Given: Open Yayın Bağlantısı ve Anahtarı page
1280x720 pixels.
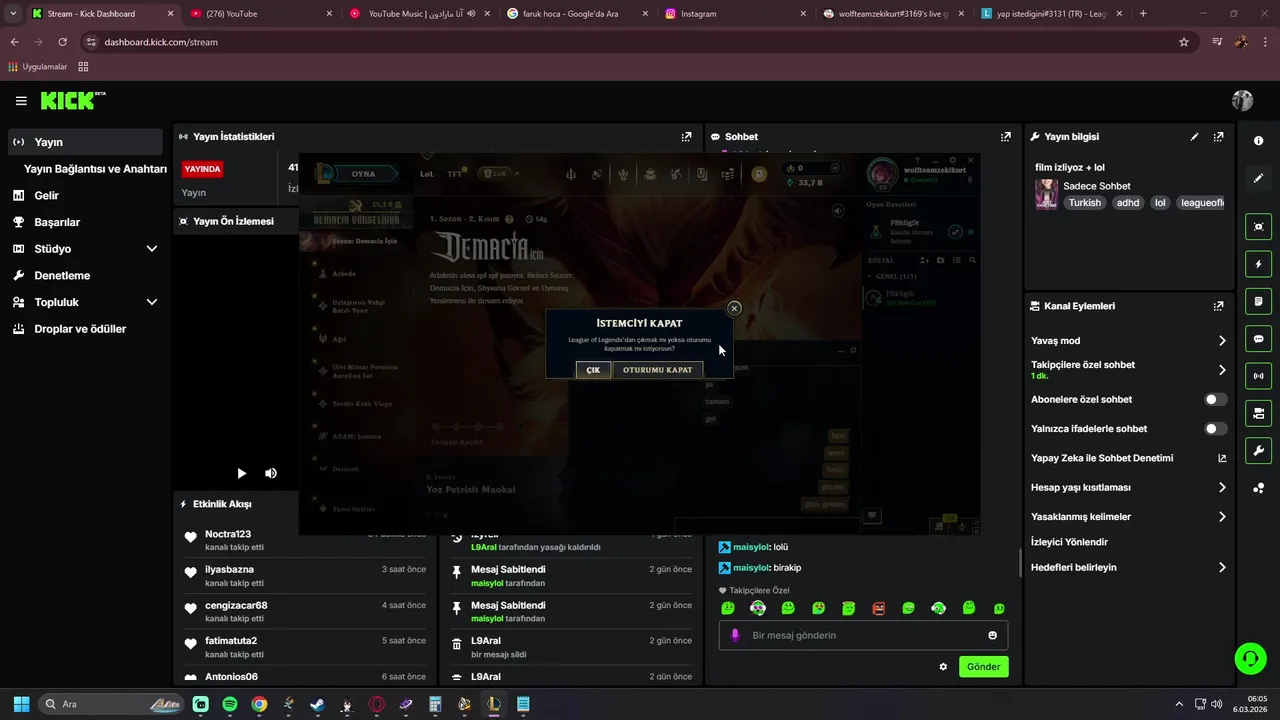Looking at the screenshot, I should (95, 169).
